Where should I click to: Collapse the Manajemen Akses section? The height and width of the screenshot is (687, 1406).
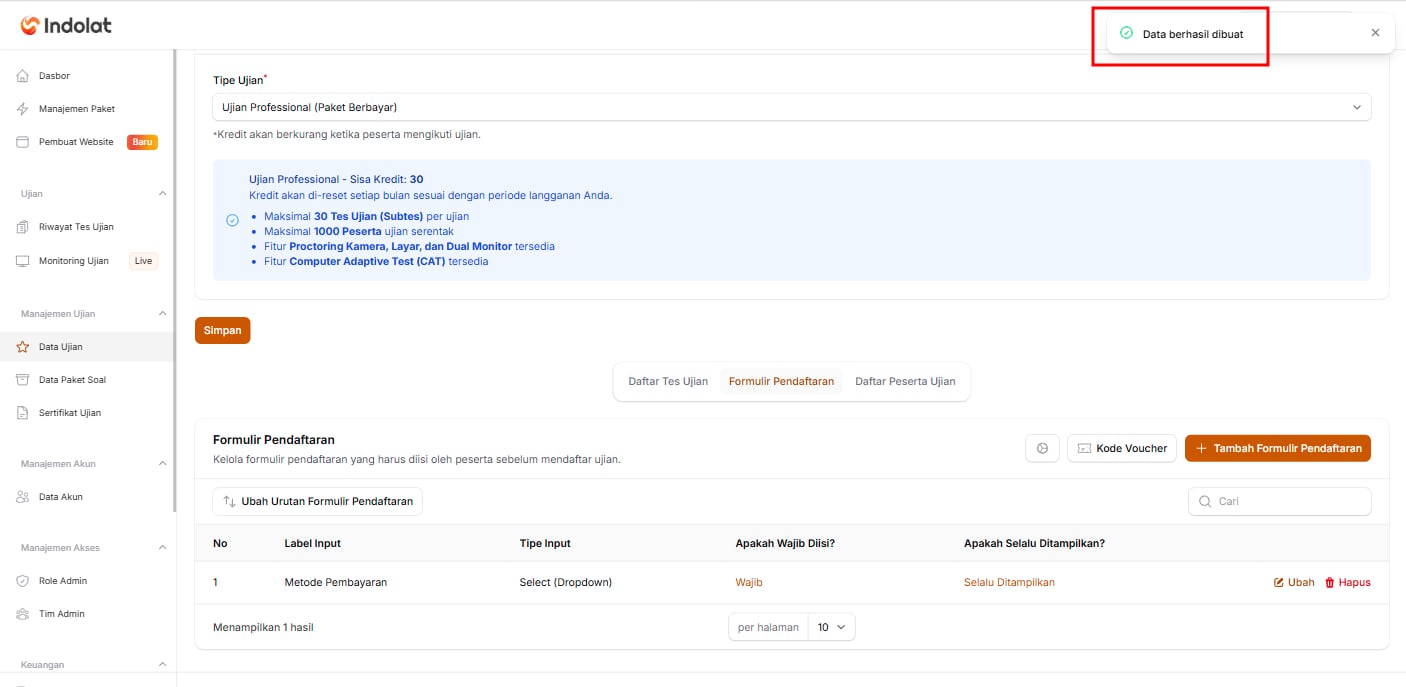click(x=163, y=548)
